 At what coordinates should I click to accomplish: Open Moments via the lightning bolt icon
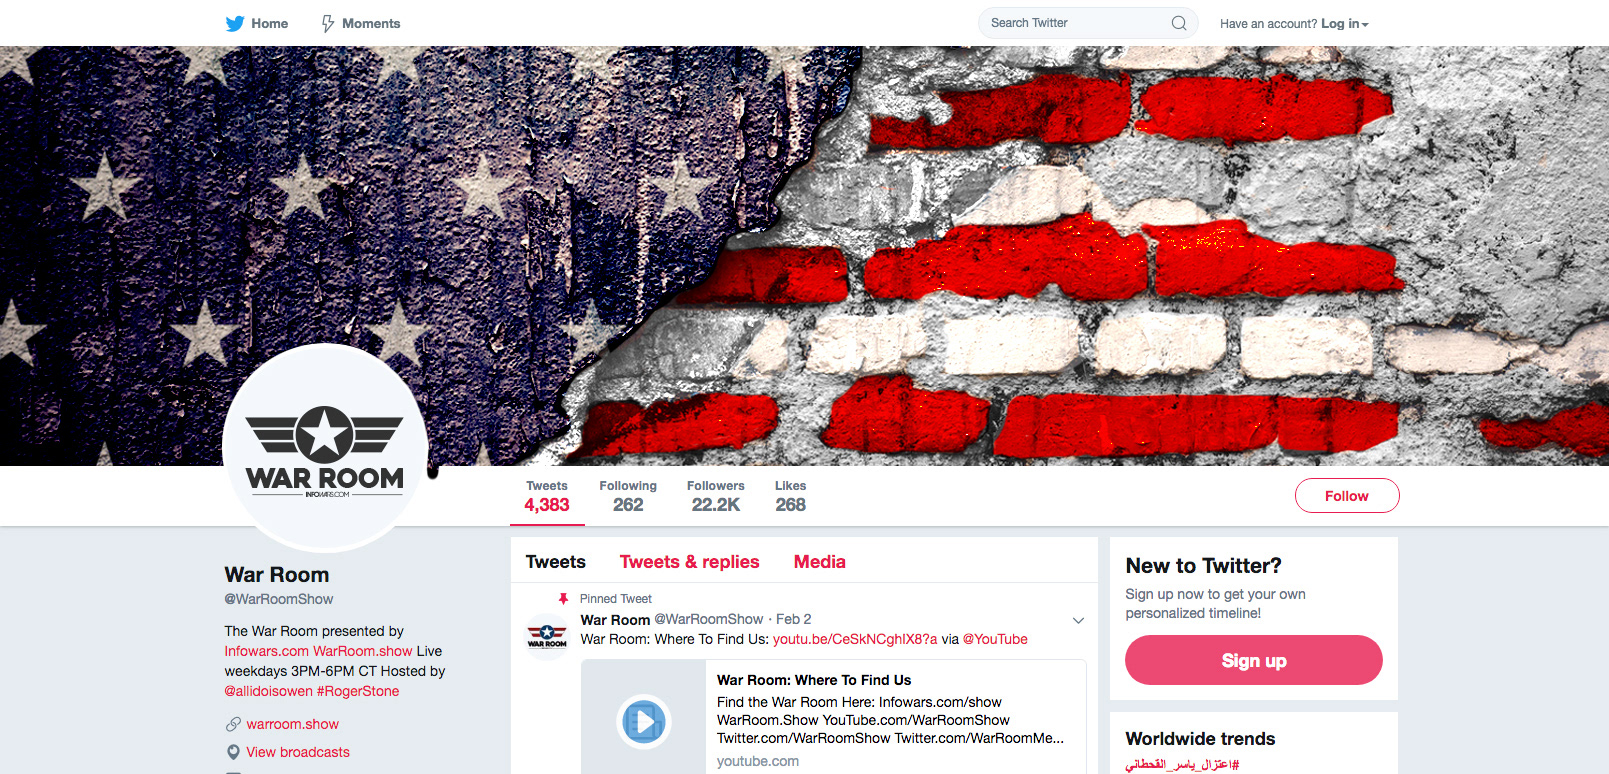327,24
